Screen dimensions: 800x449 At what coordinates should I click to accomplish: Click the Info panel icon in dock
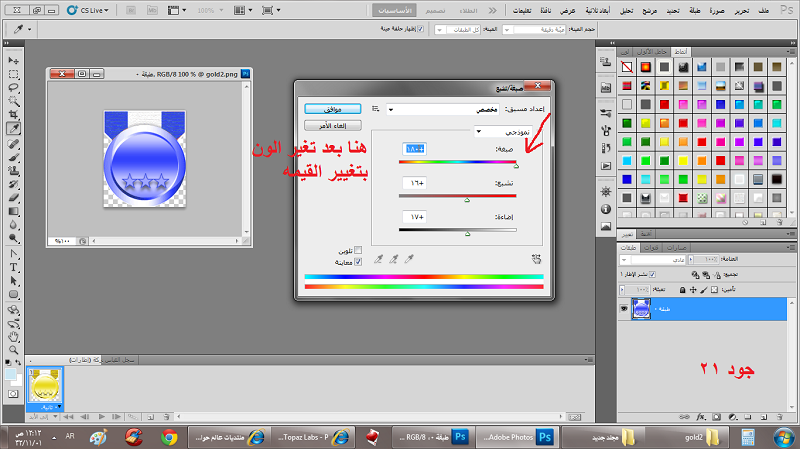point(604,209)
